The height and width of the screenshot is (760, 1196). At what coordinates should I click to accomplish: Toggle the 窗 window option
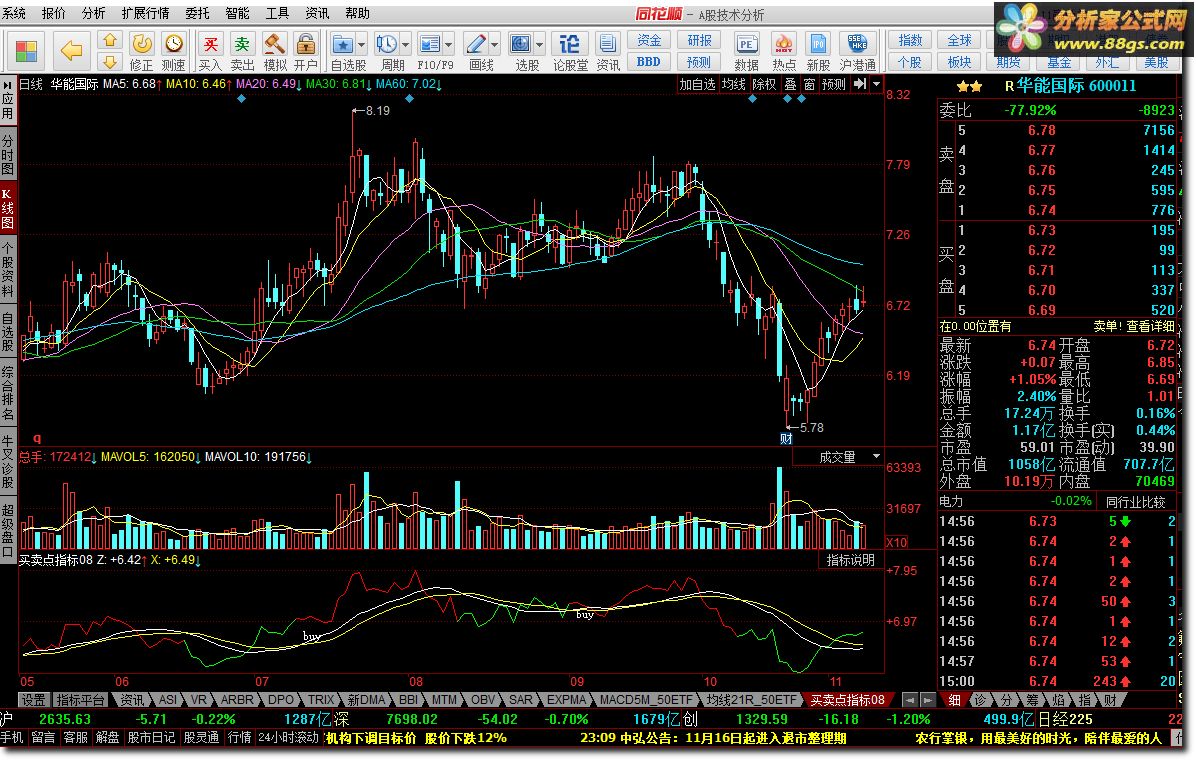(x=809, y=84)
